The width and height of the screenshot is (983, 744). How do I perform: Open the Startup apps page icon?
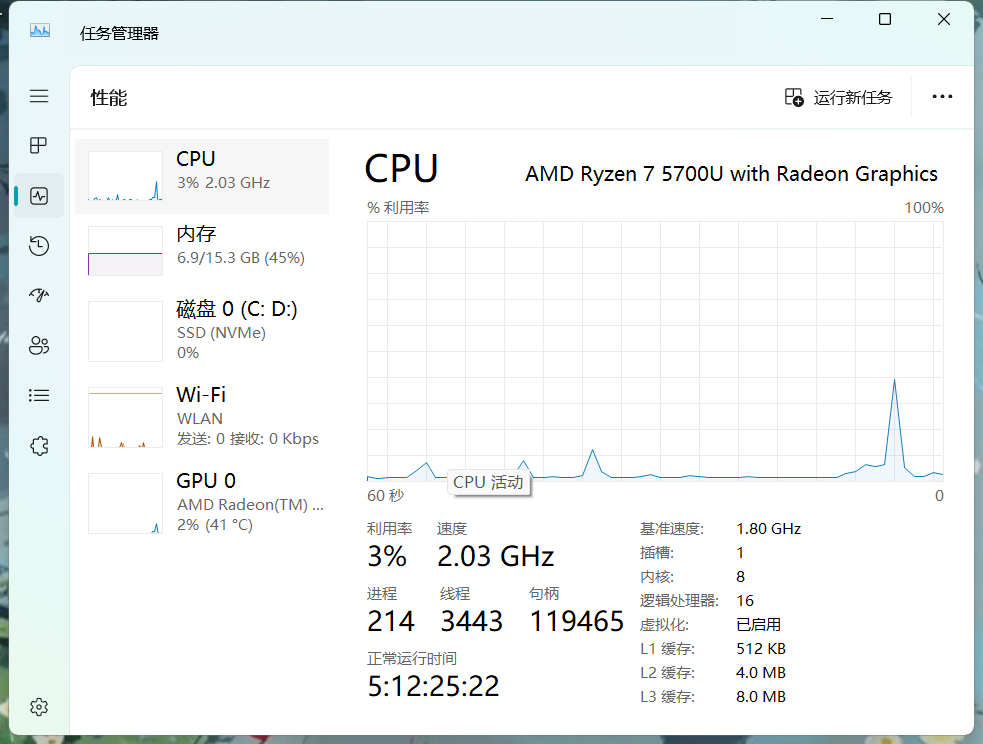(x=39, y=295)
